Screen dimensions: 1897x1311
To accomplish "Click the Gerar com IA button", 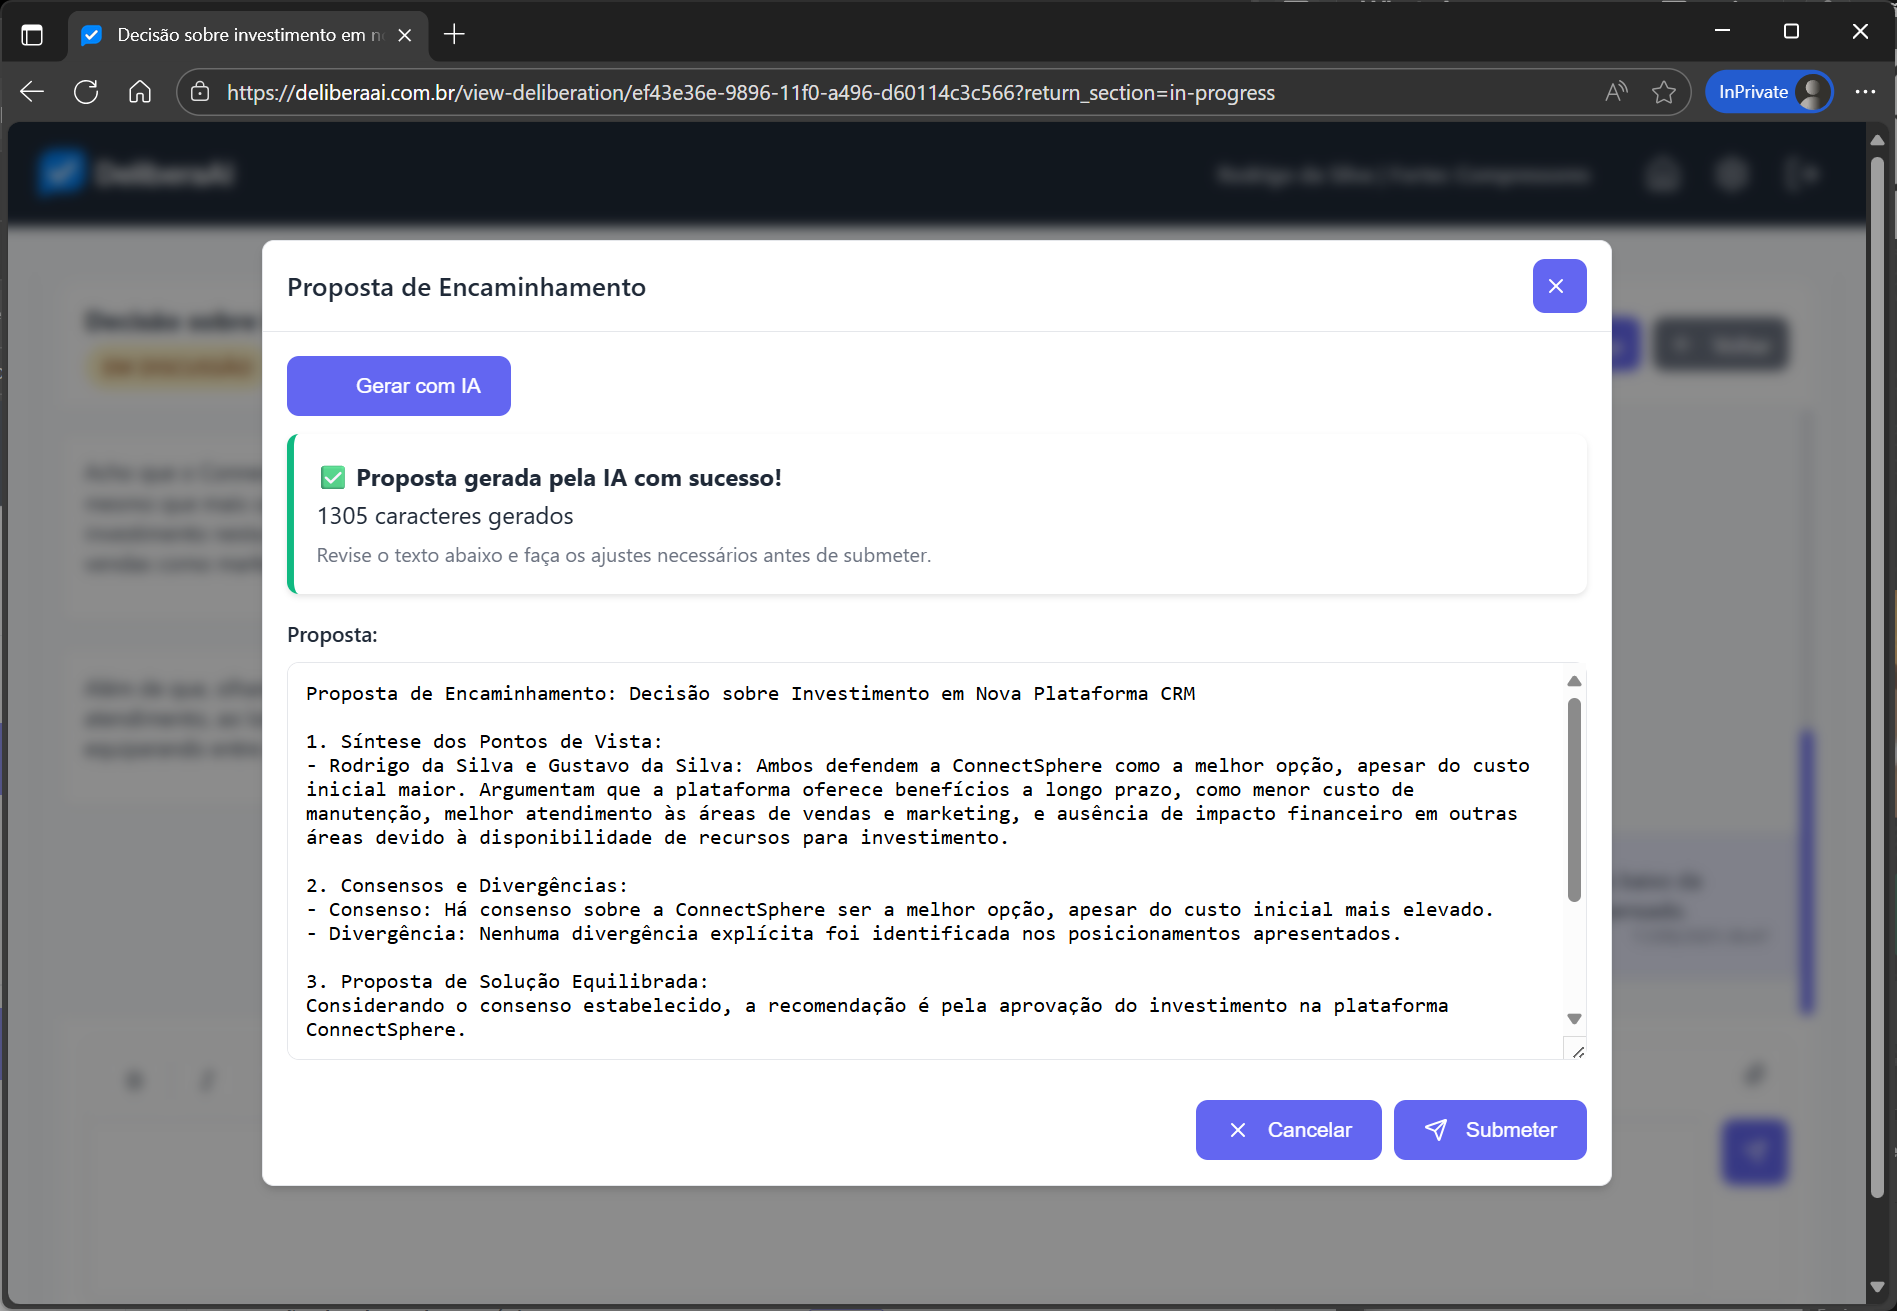I will coord(398,386).
